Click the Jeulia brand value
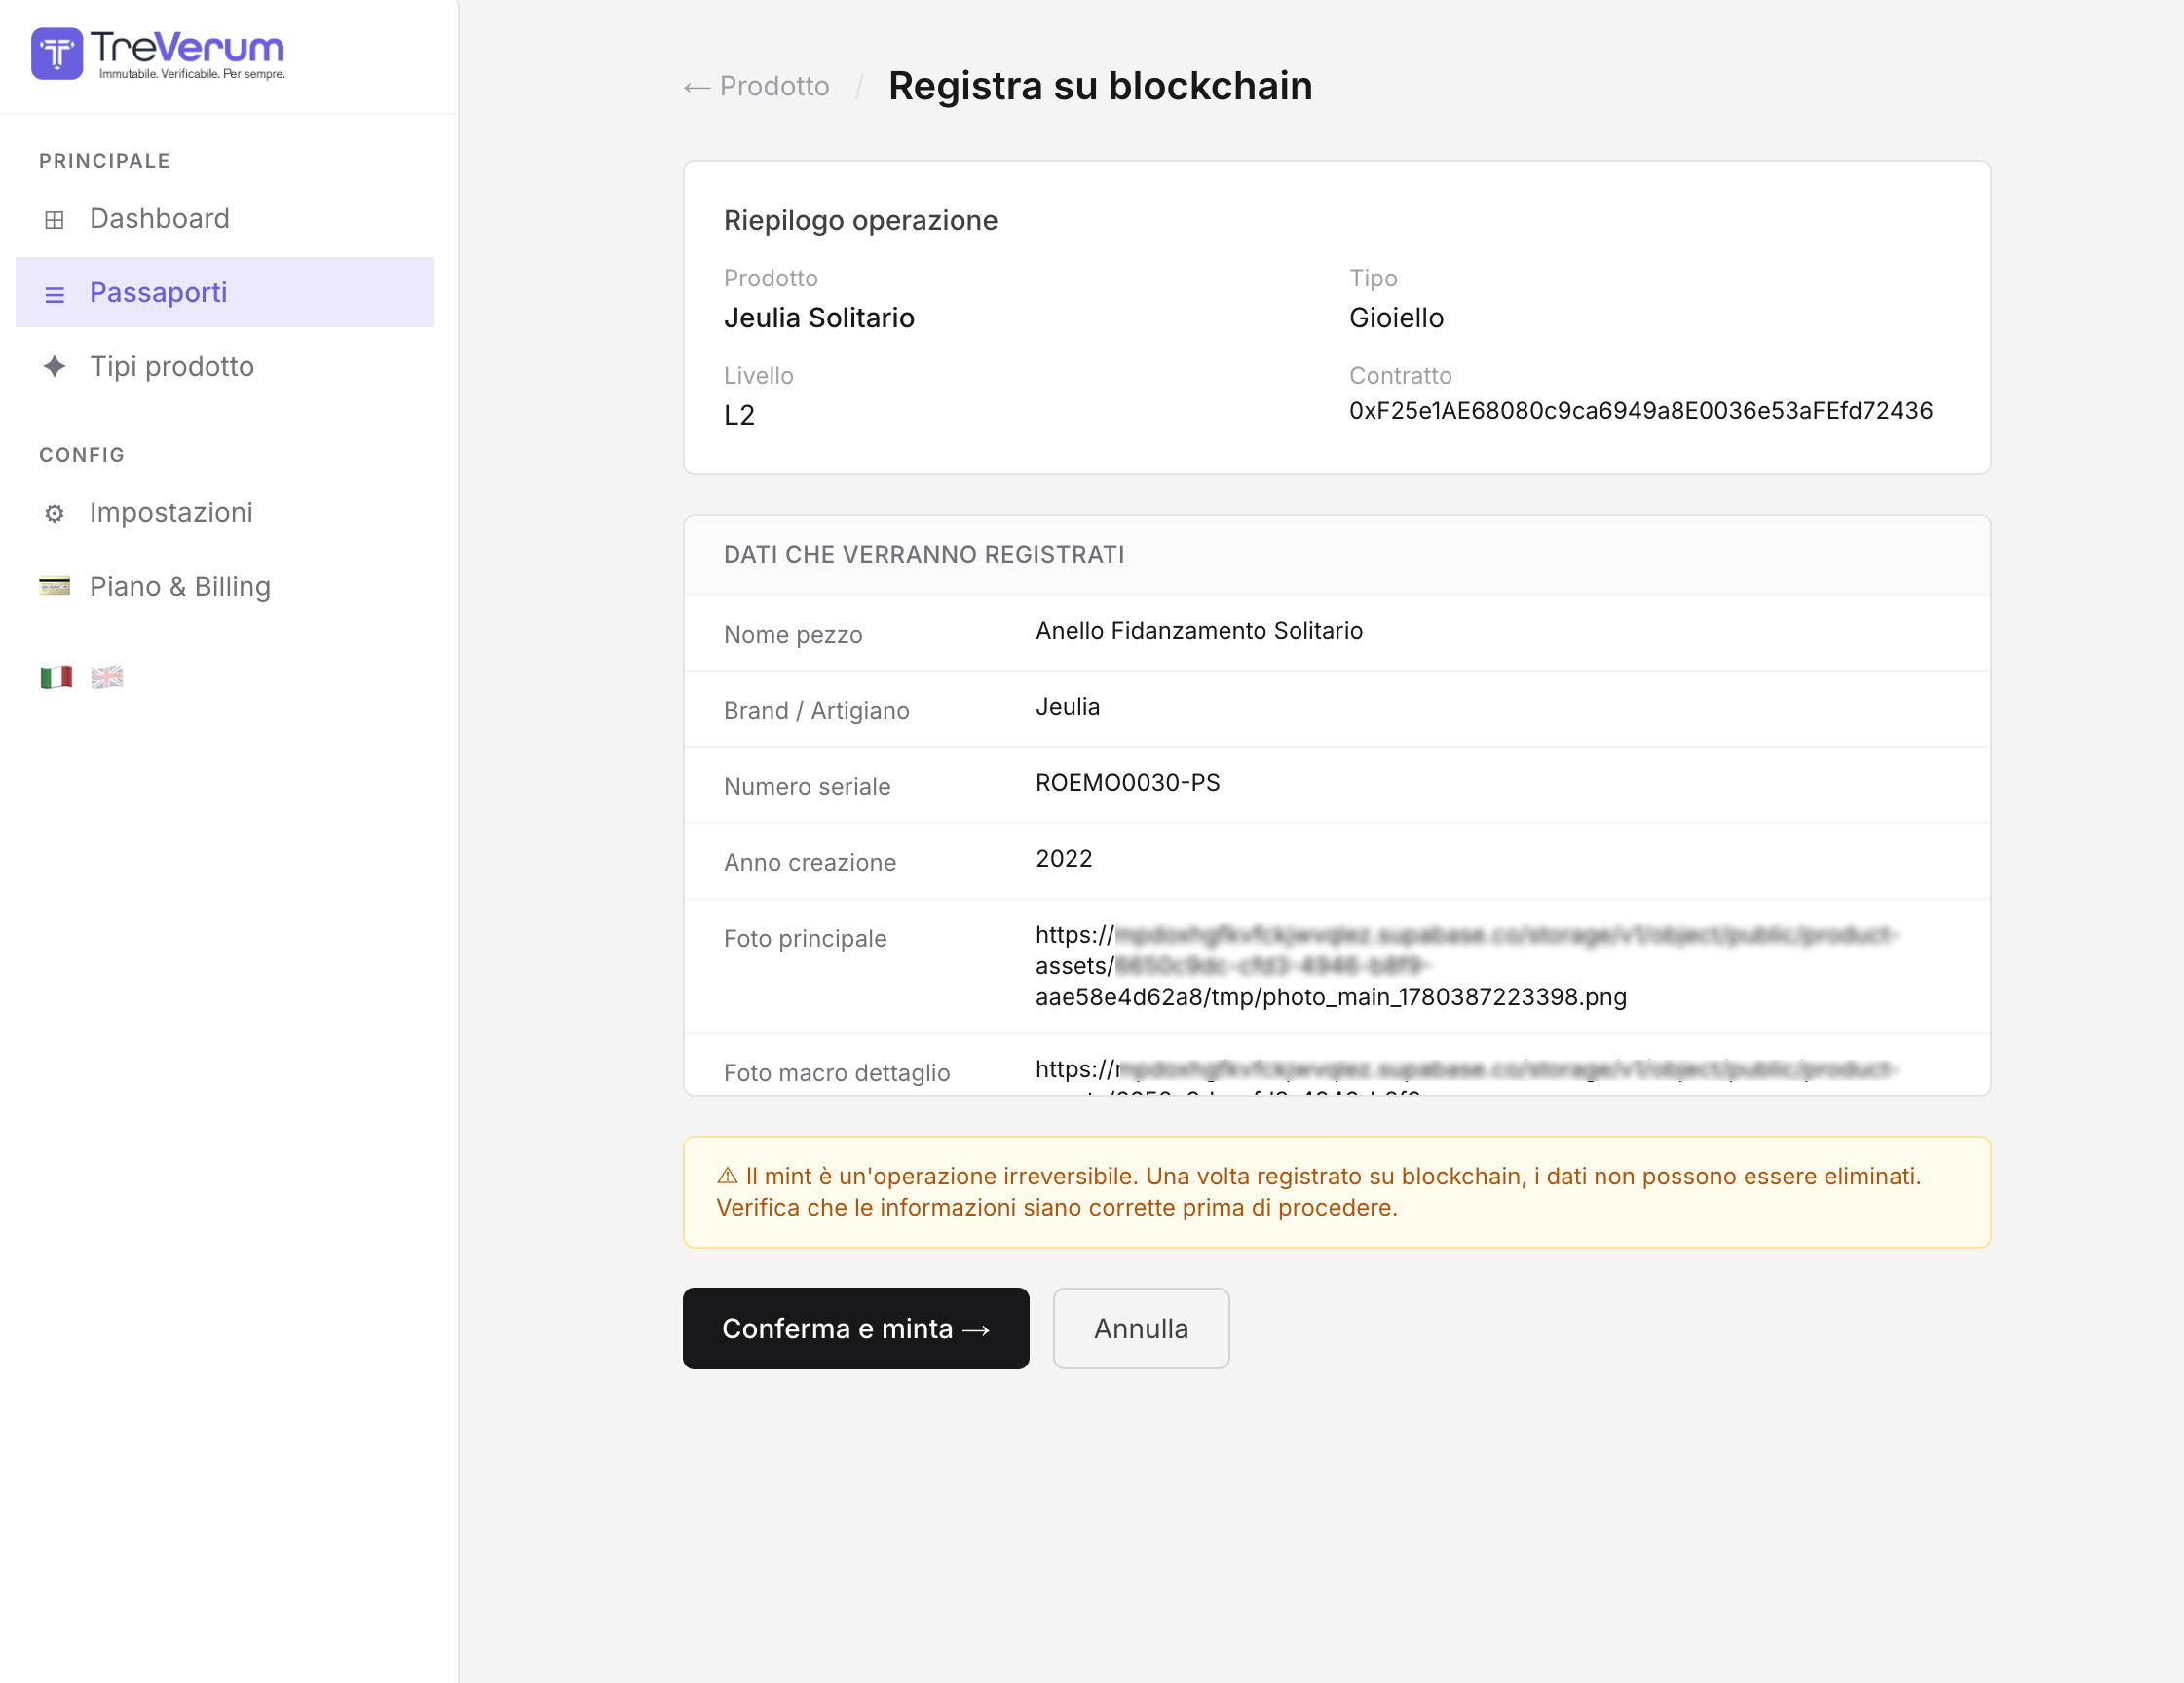This screenshot has width=2184, height=1683. coord(1067,707)
